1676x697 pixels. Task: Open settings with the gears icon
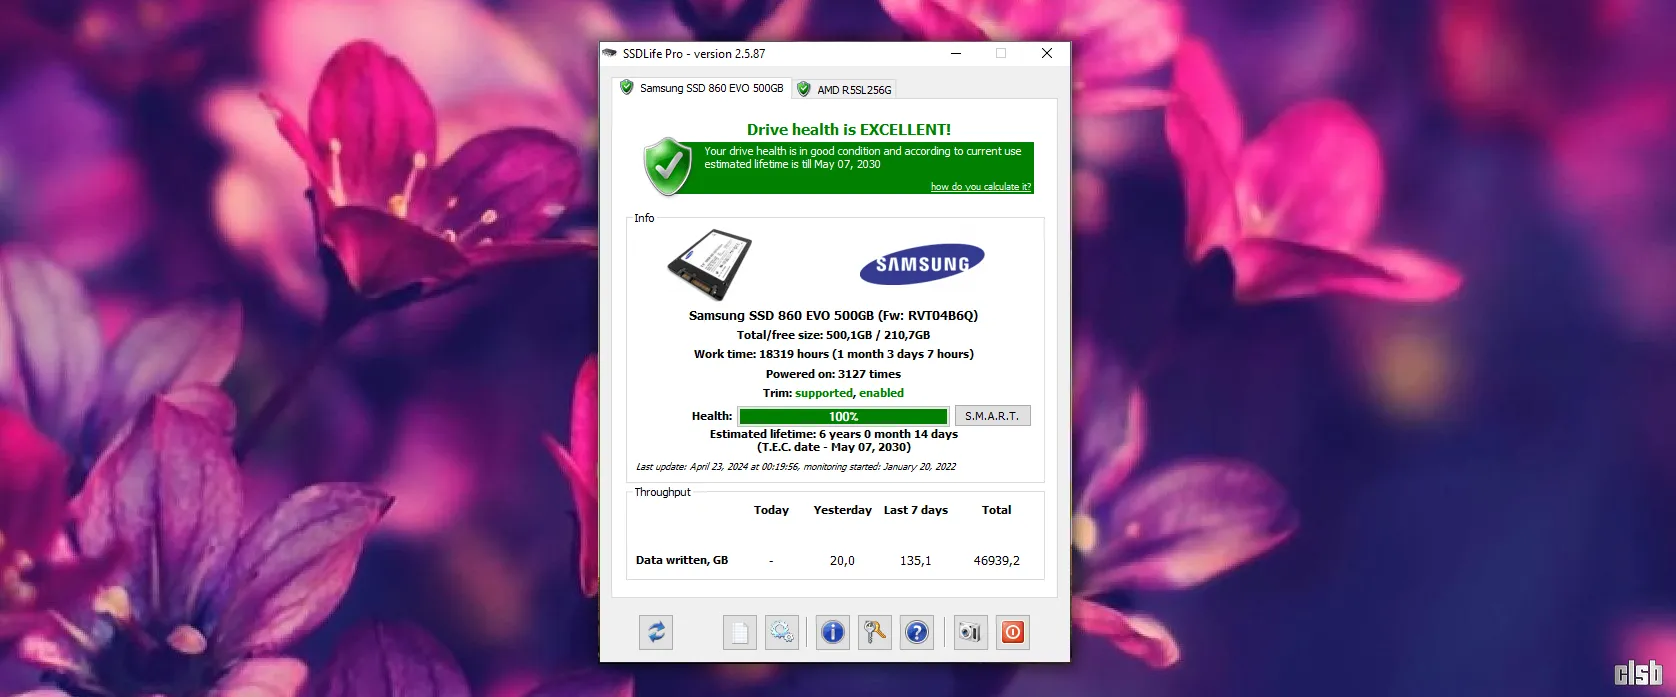pyautogui.click(x=782, y=632)
